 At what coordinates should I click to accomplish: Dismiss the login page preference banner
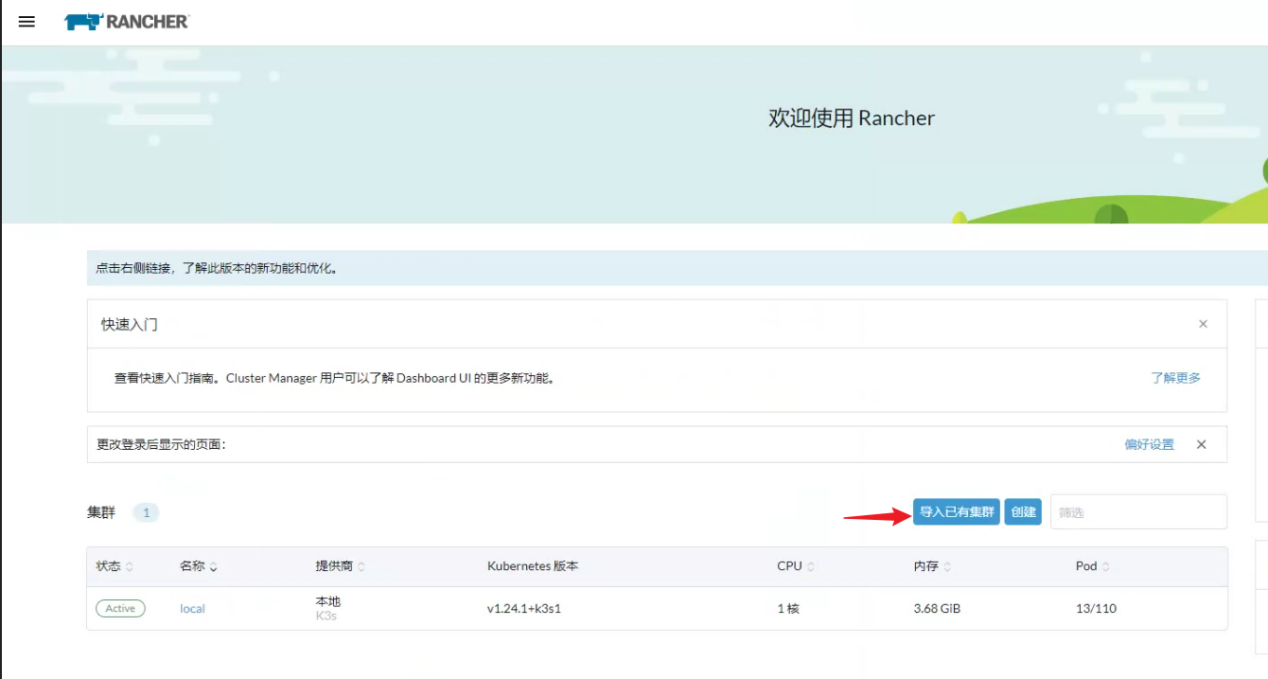point(1202,445)
